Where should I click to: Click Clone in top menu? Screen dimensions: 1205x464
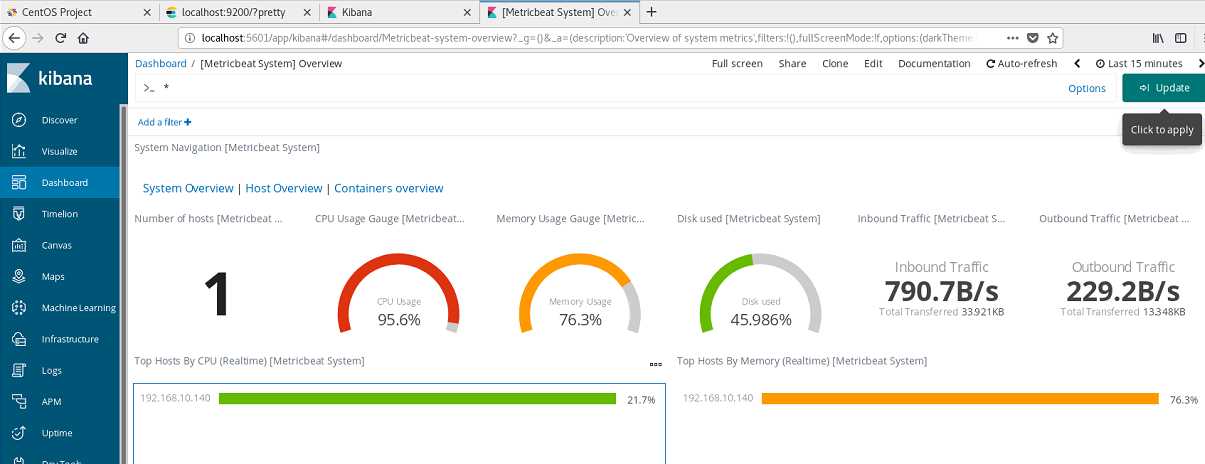click(x=835, y=63)
